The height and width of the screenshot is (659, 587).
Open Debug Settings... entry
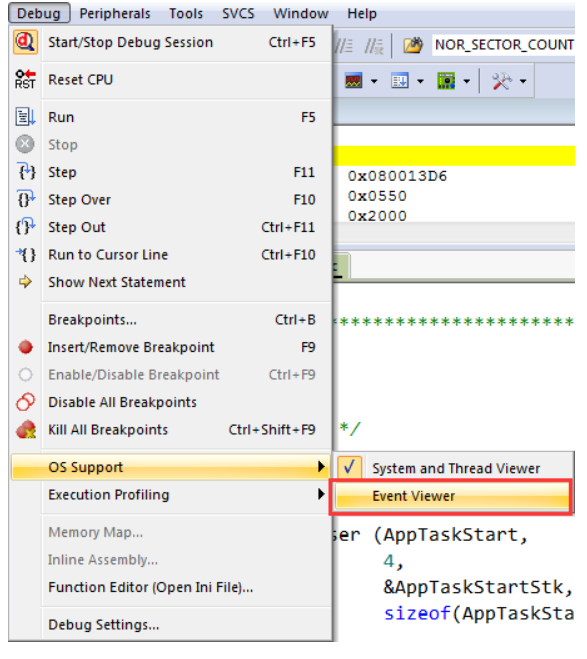coord(170,625)
